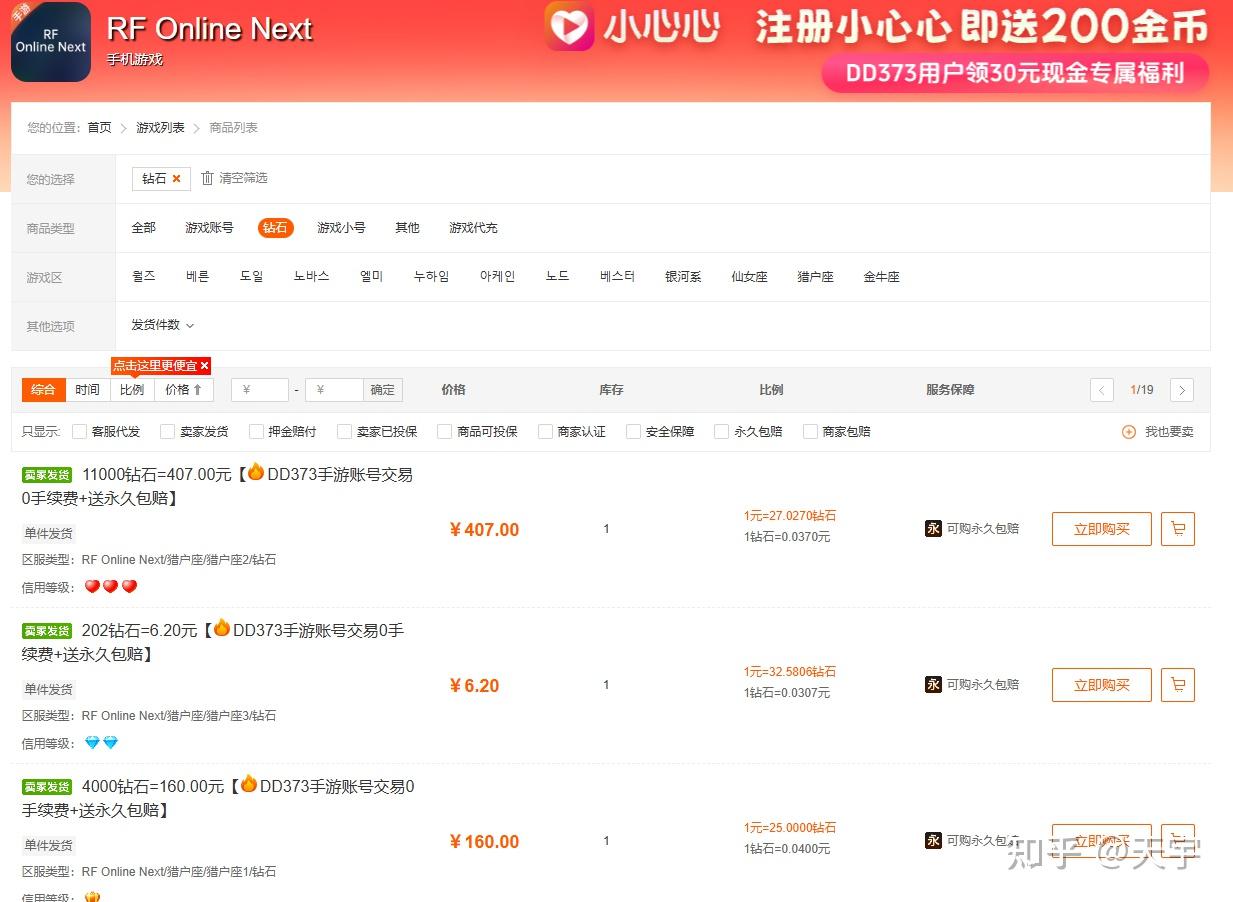Close the 点击这里更便宜 tooltip
Image resolution: width=1233 pixels, height=902 pixels.
(203, 365)
